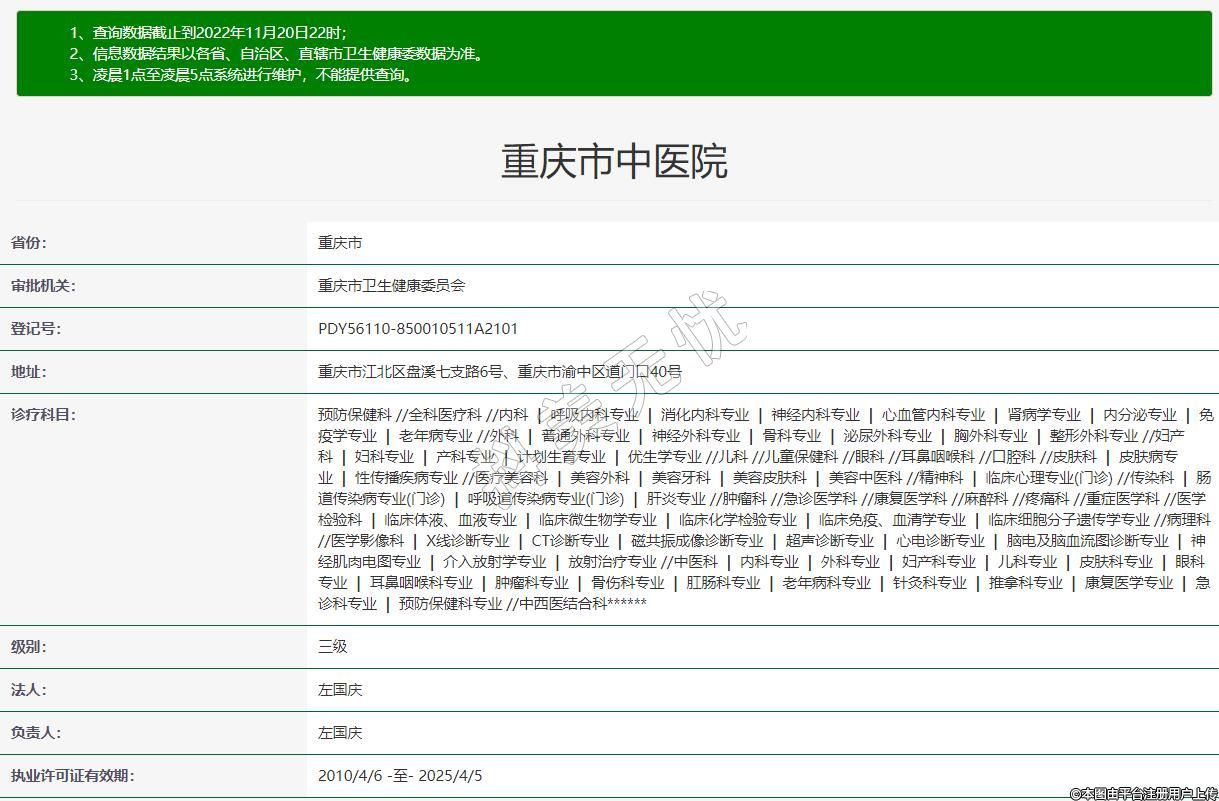This screenshot has width=1219, height=801.
Task: Click 左国庆 in the 负责人 row
Action: (x=340, y=732)
